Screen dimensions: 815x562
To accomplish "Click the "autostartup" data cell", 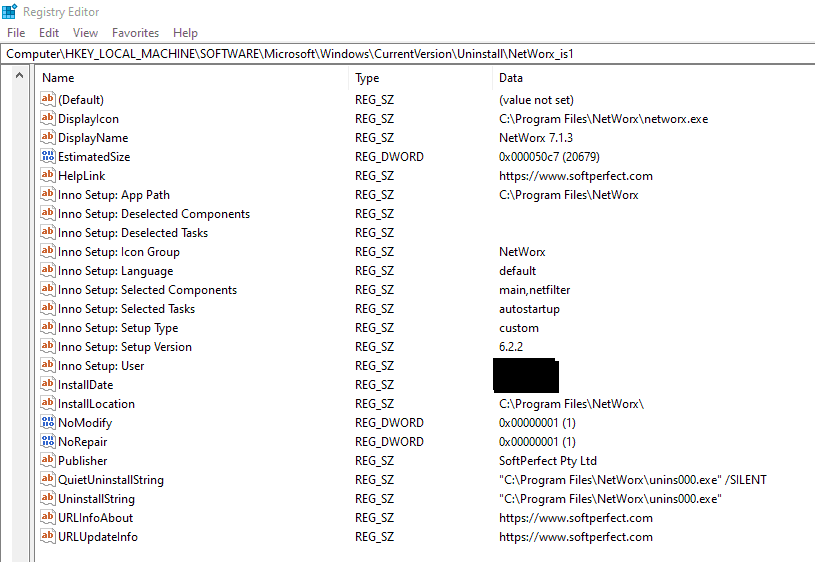I will click(529, 309).
